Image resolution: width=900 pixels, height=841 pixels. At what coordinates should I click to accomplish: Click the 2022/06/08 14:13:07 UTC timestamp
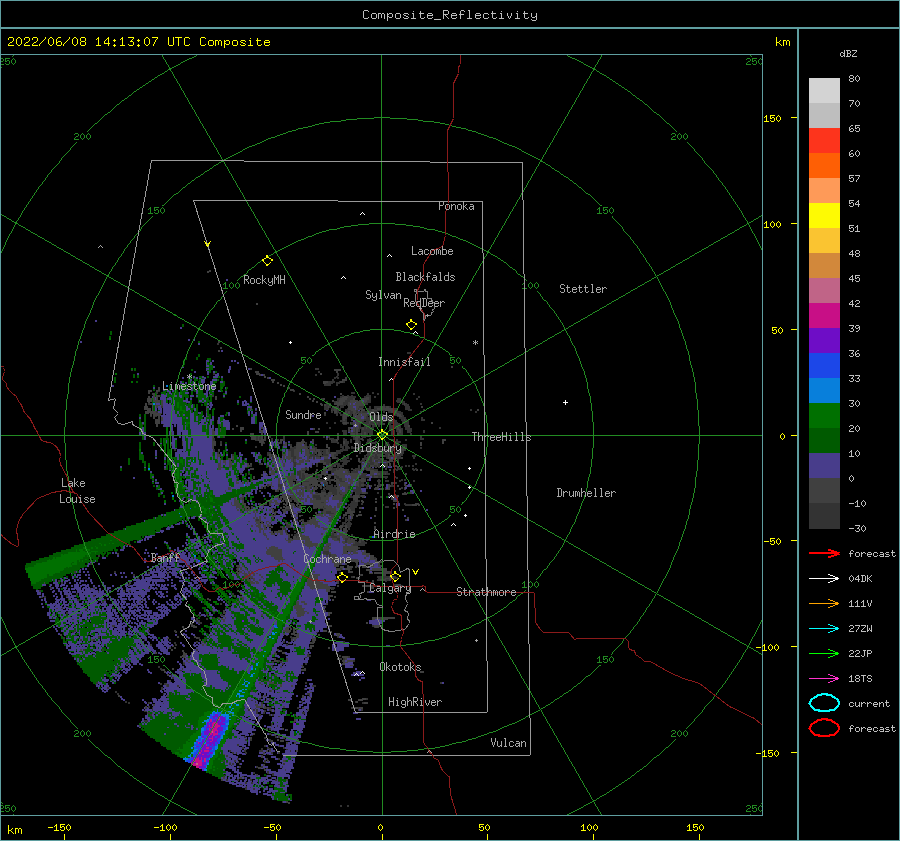point(138,42)
